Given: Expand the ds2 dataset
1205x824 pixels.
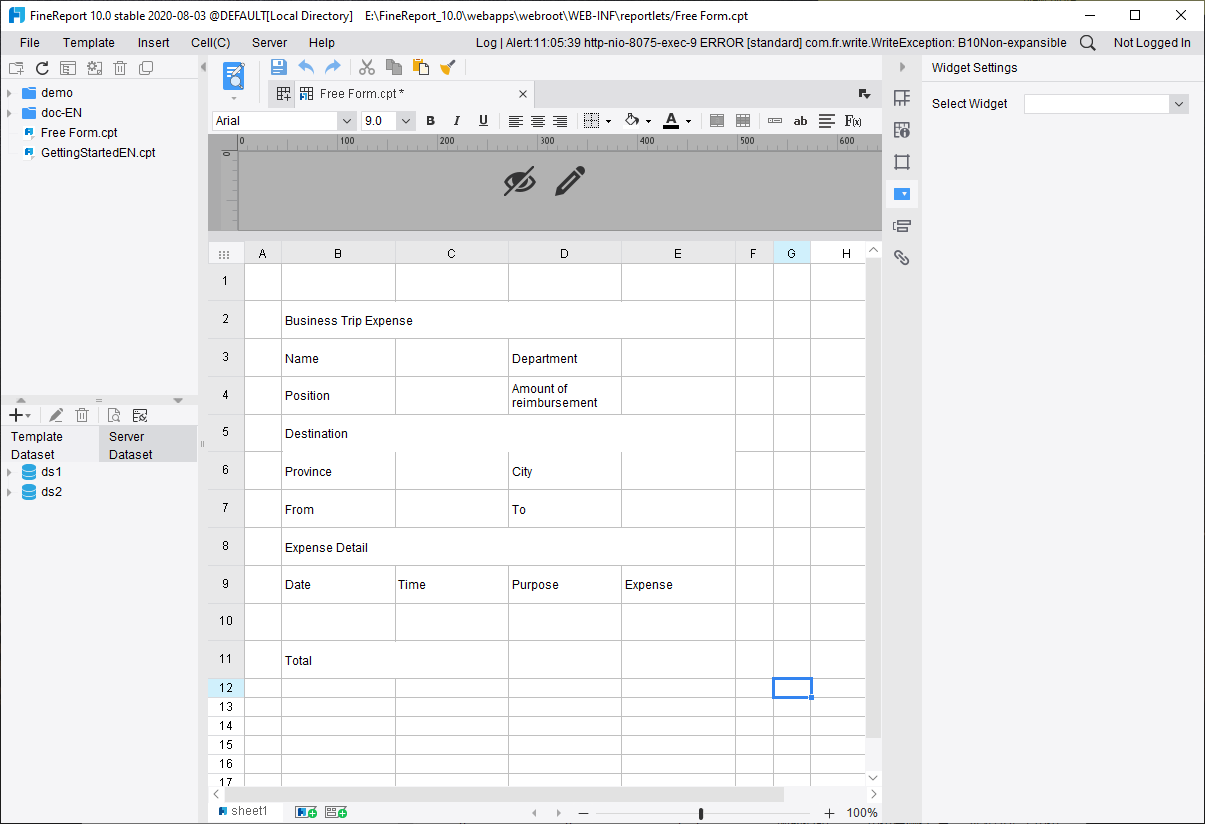Looking at the screenshot, I should 9,492.
